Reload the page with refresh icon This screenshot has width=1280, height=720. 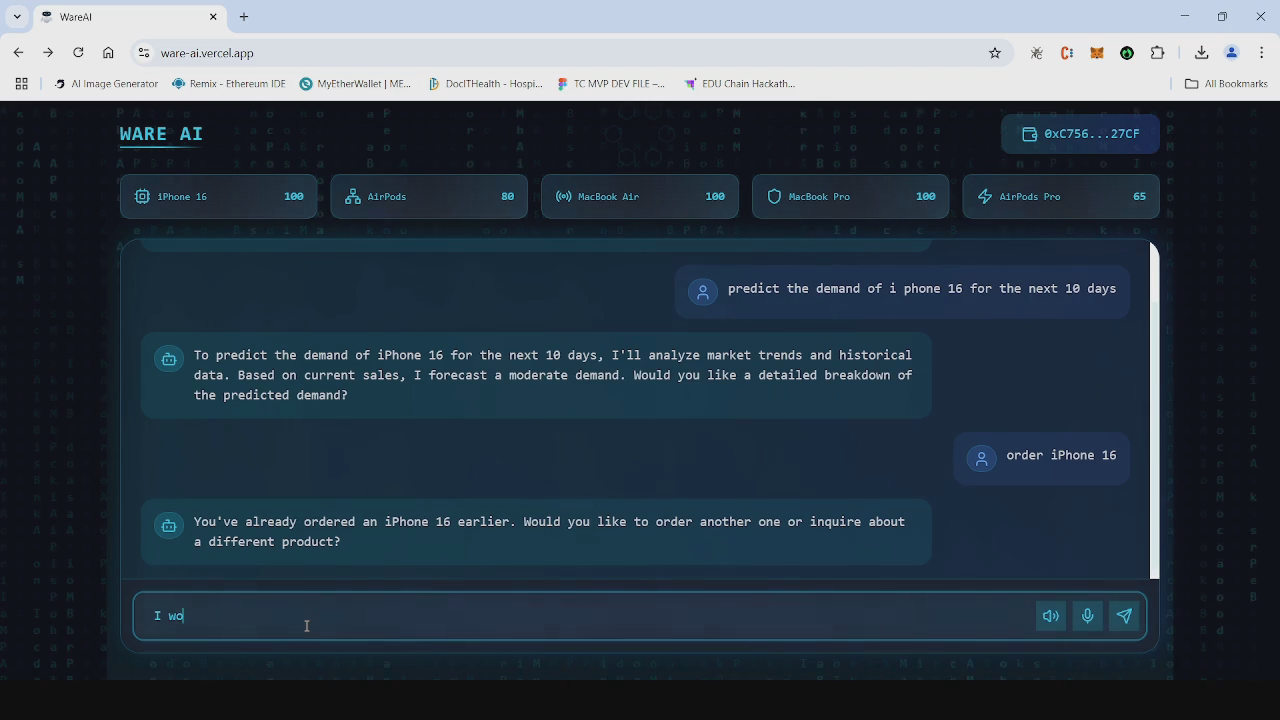pos(78,53)
